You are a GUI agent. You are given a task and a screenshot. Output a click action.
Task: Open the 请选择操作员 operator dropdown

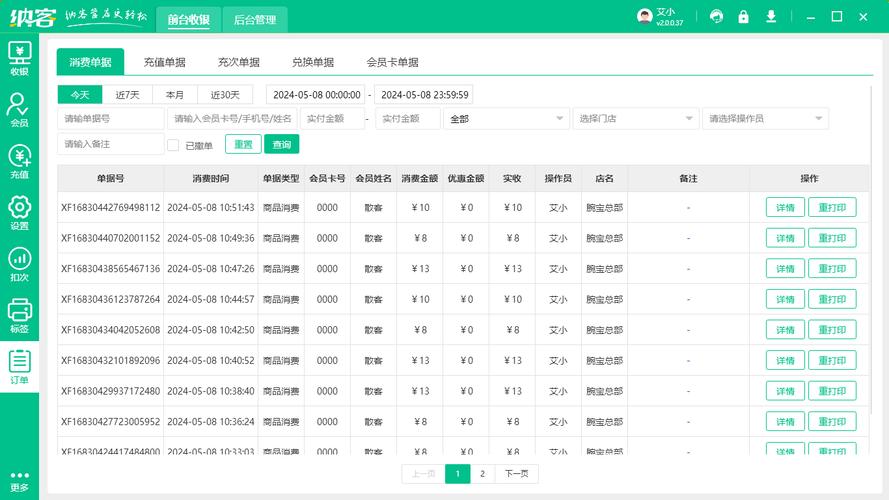[x=765, y=118]
